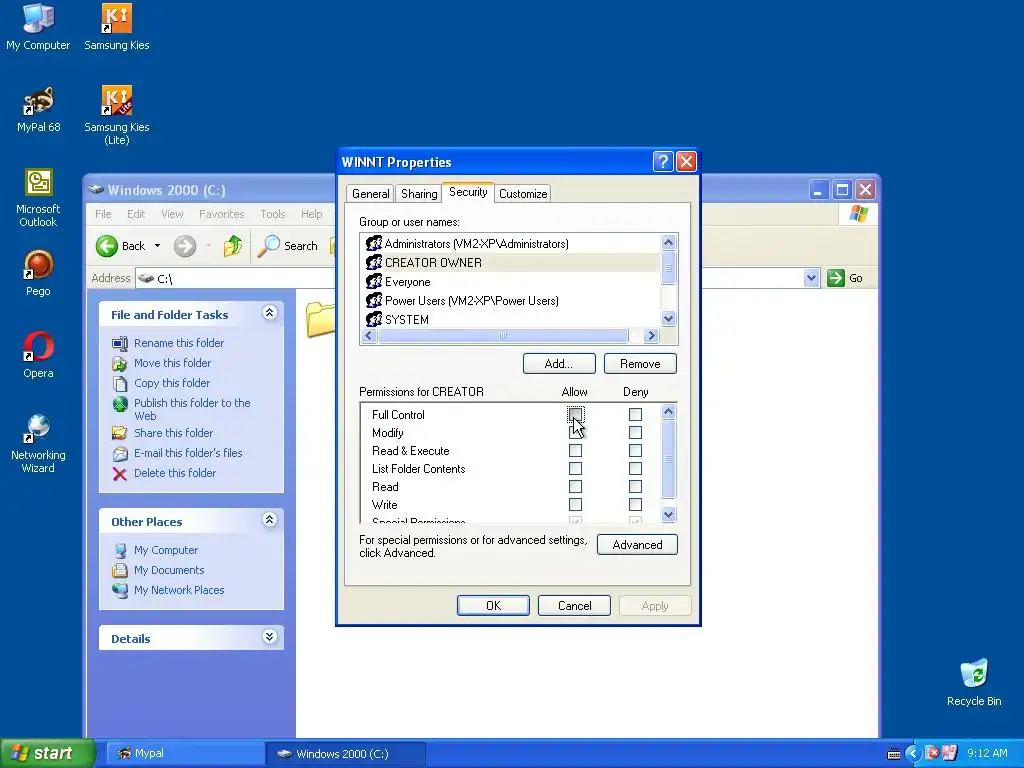
Task: Check Deny for Read & Execute
Action: pyautogui.click(x=635, y=451)
